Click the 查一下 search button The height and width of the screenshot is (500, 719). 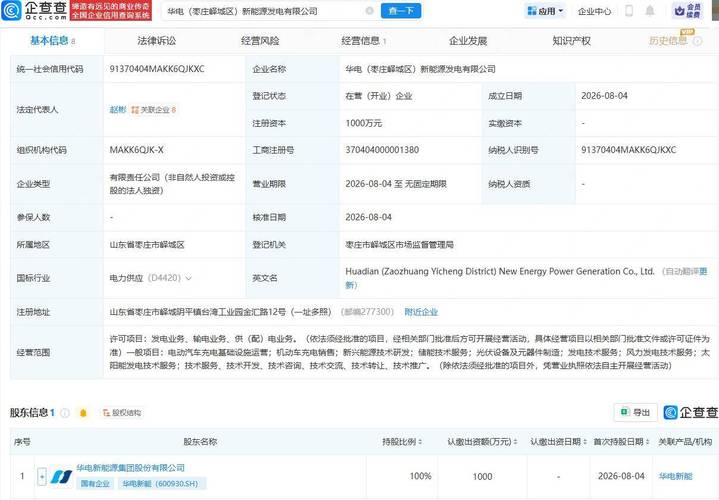pyautogui.click(x=401, y=11)
